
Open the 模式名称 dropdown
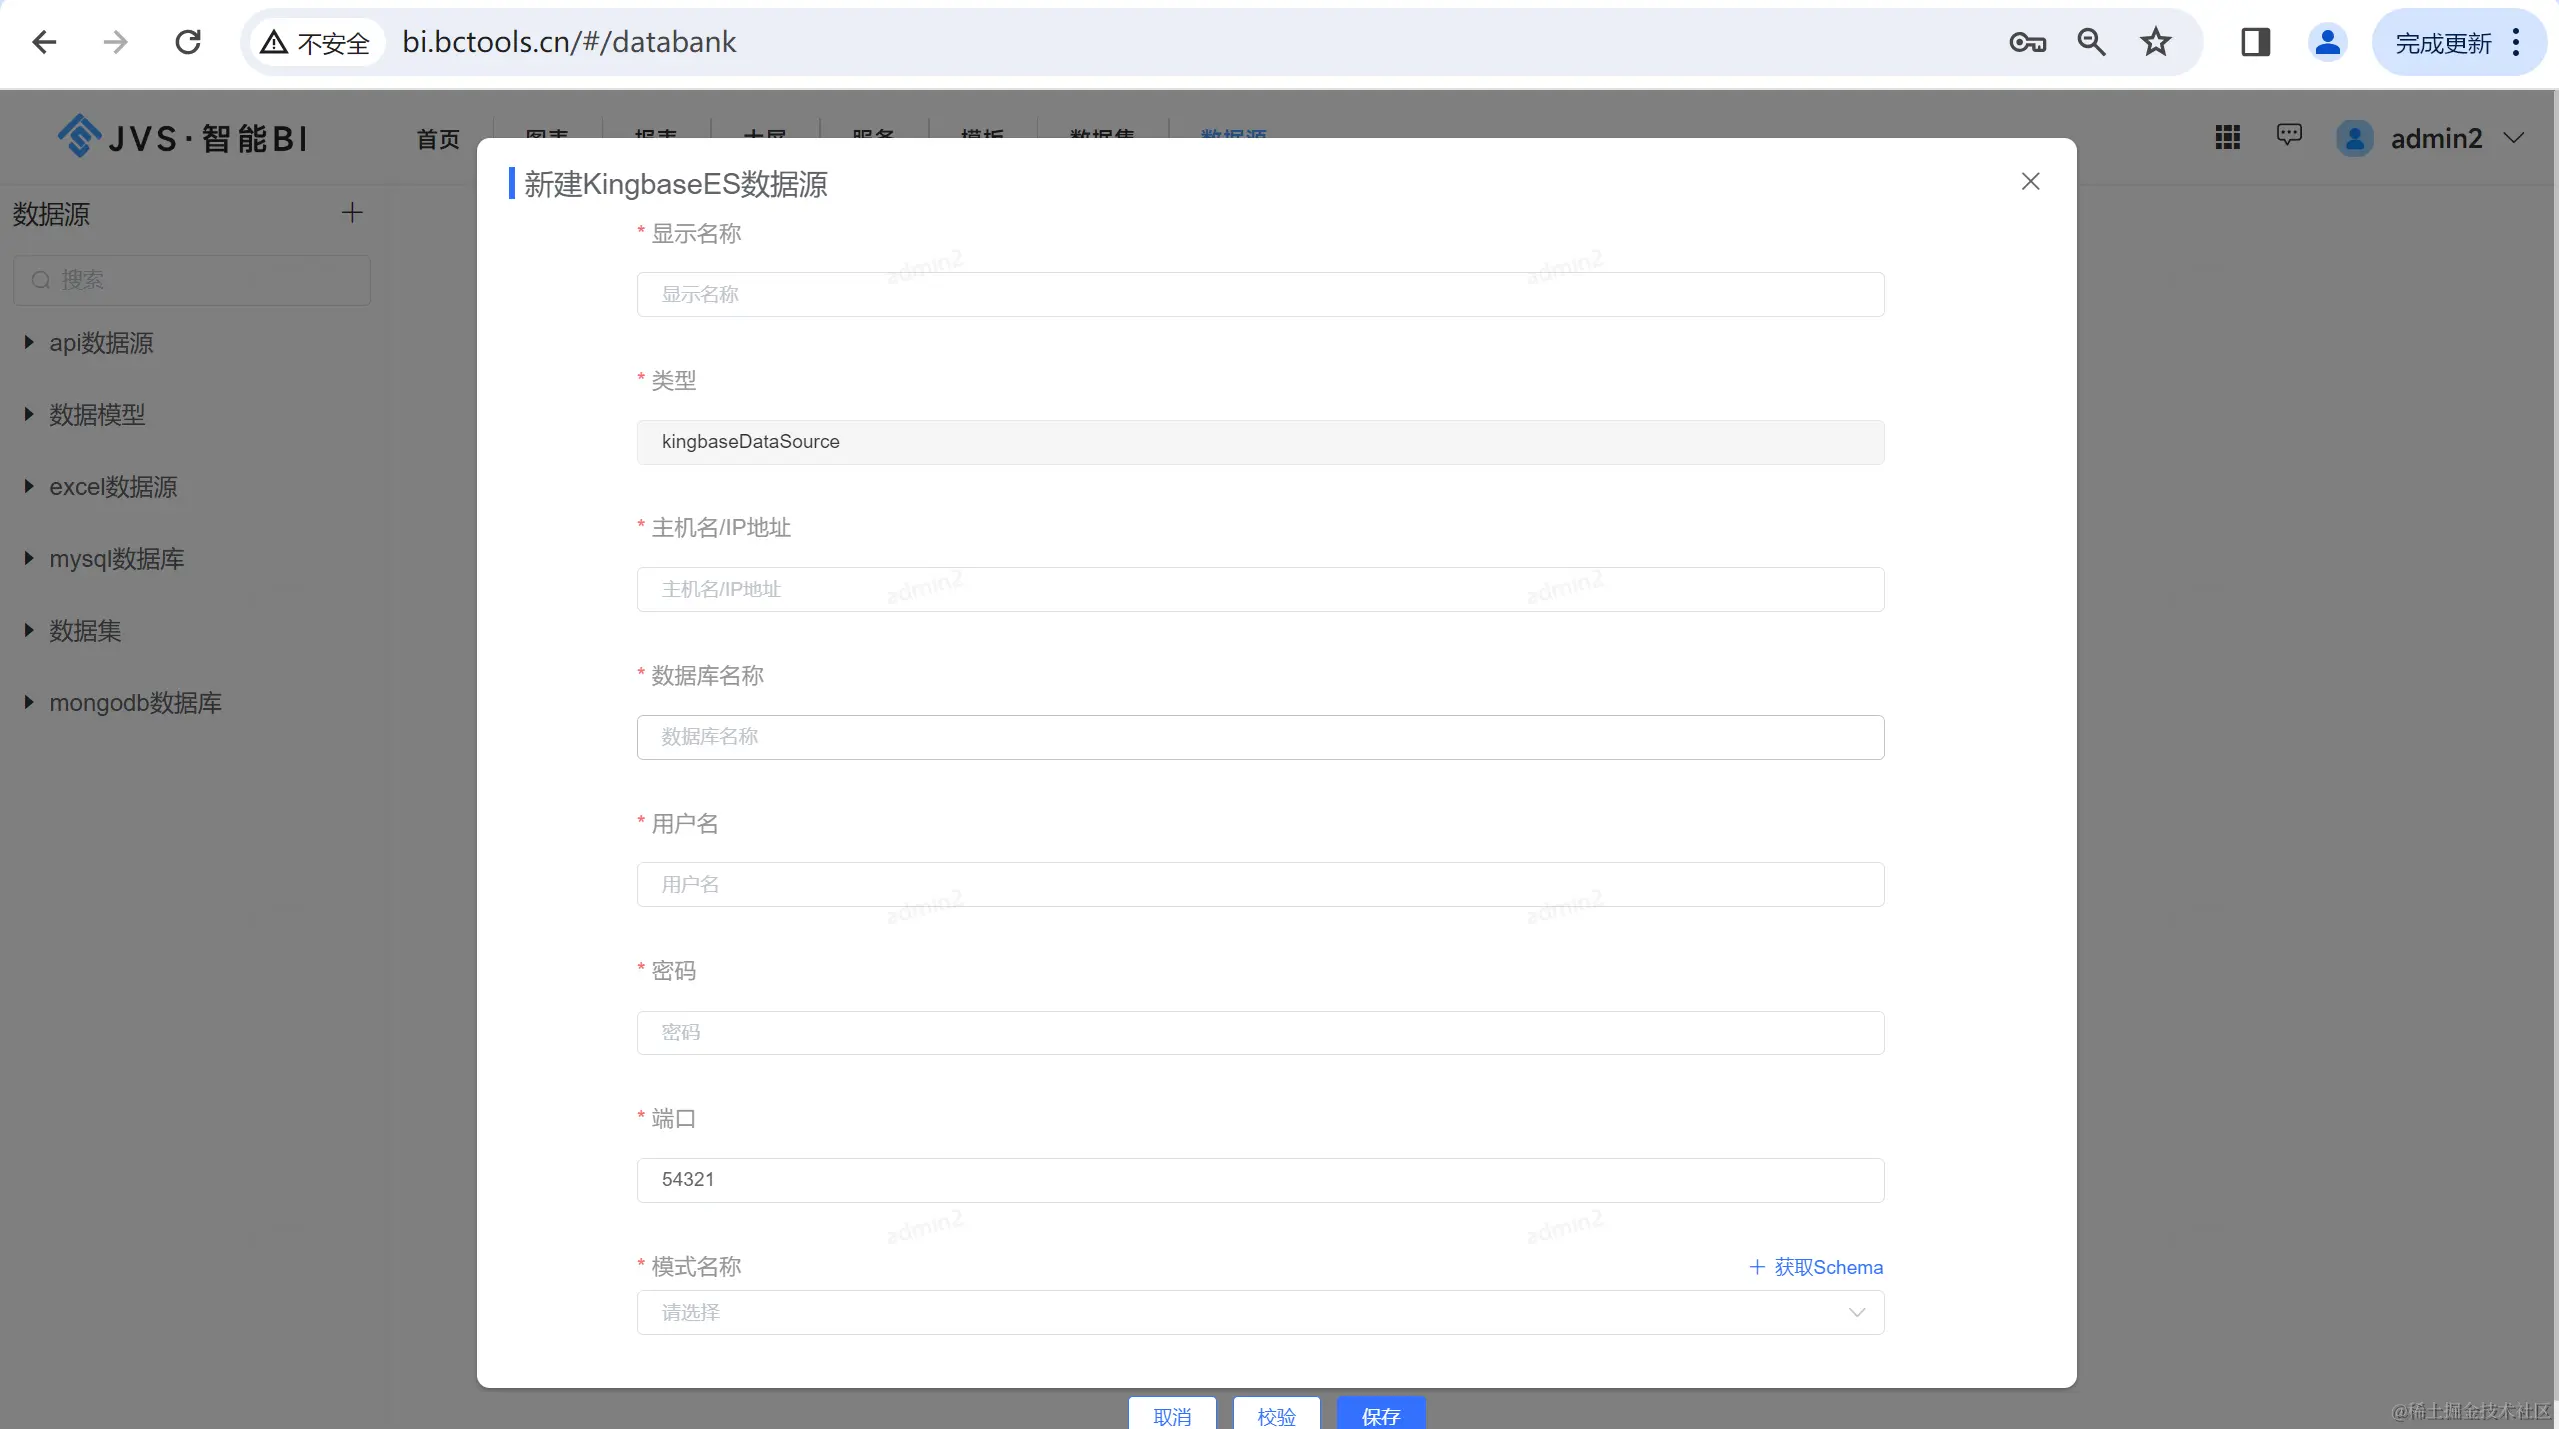(x=1260, y=1313)
